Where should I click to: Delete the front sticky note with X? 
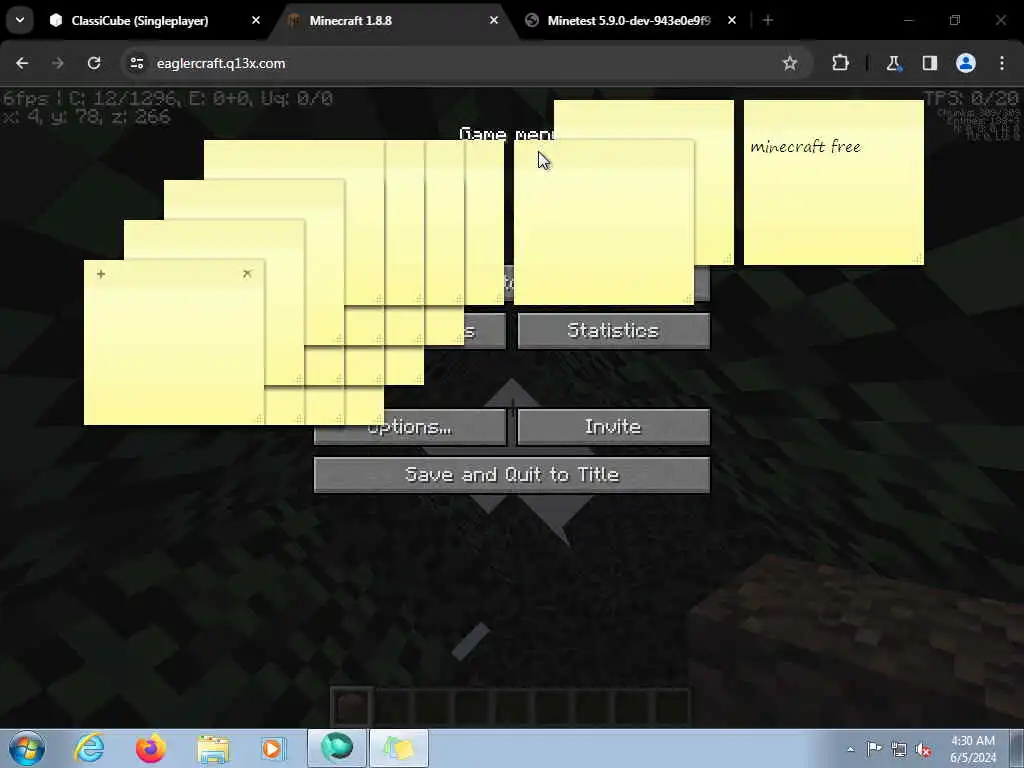(x=247, y=274)
